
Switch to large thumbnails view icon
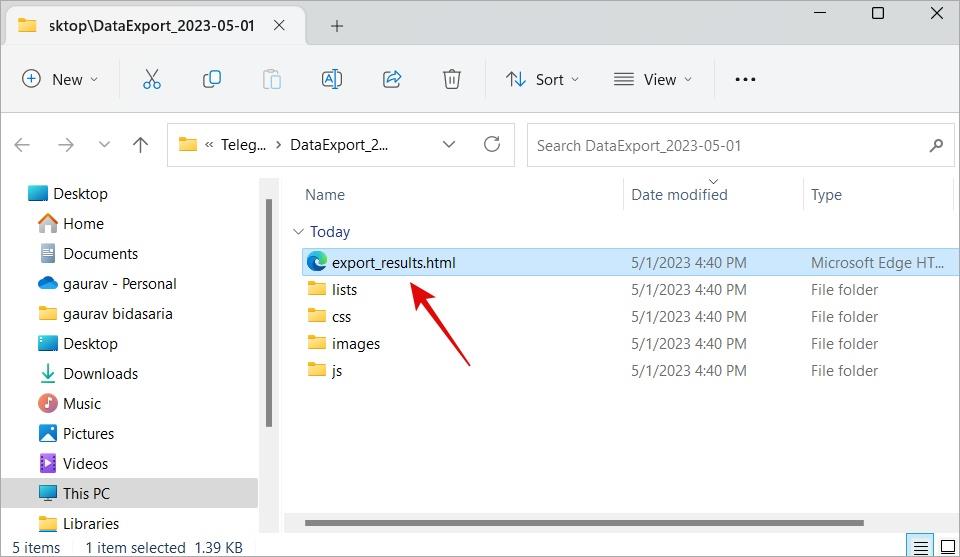[x=947, y=547]
